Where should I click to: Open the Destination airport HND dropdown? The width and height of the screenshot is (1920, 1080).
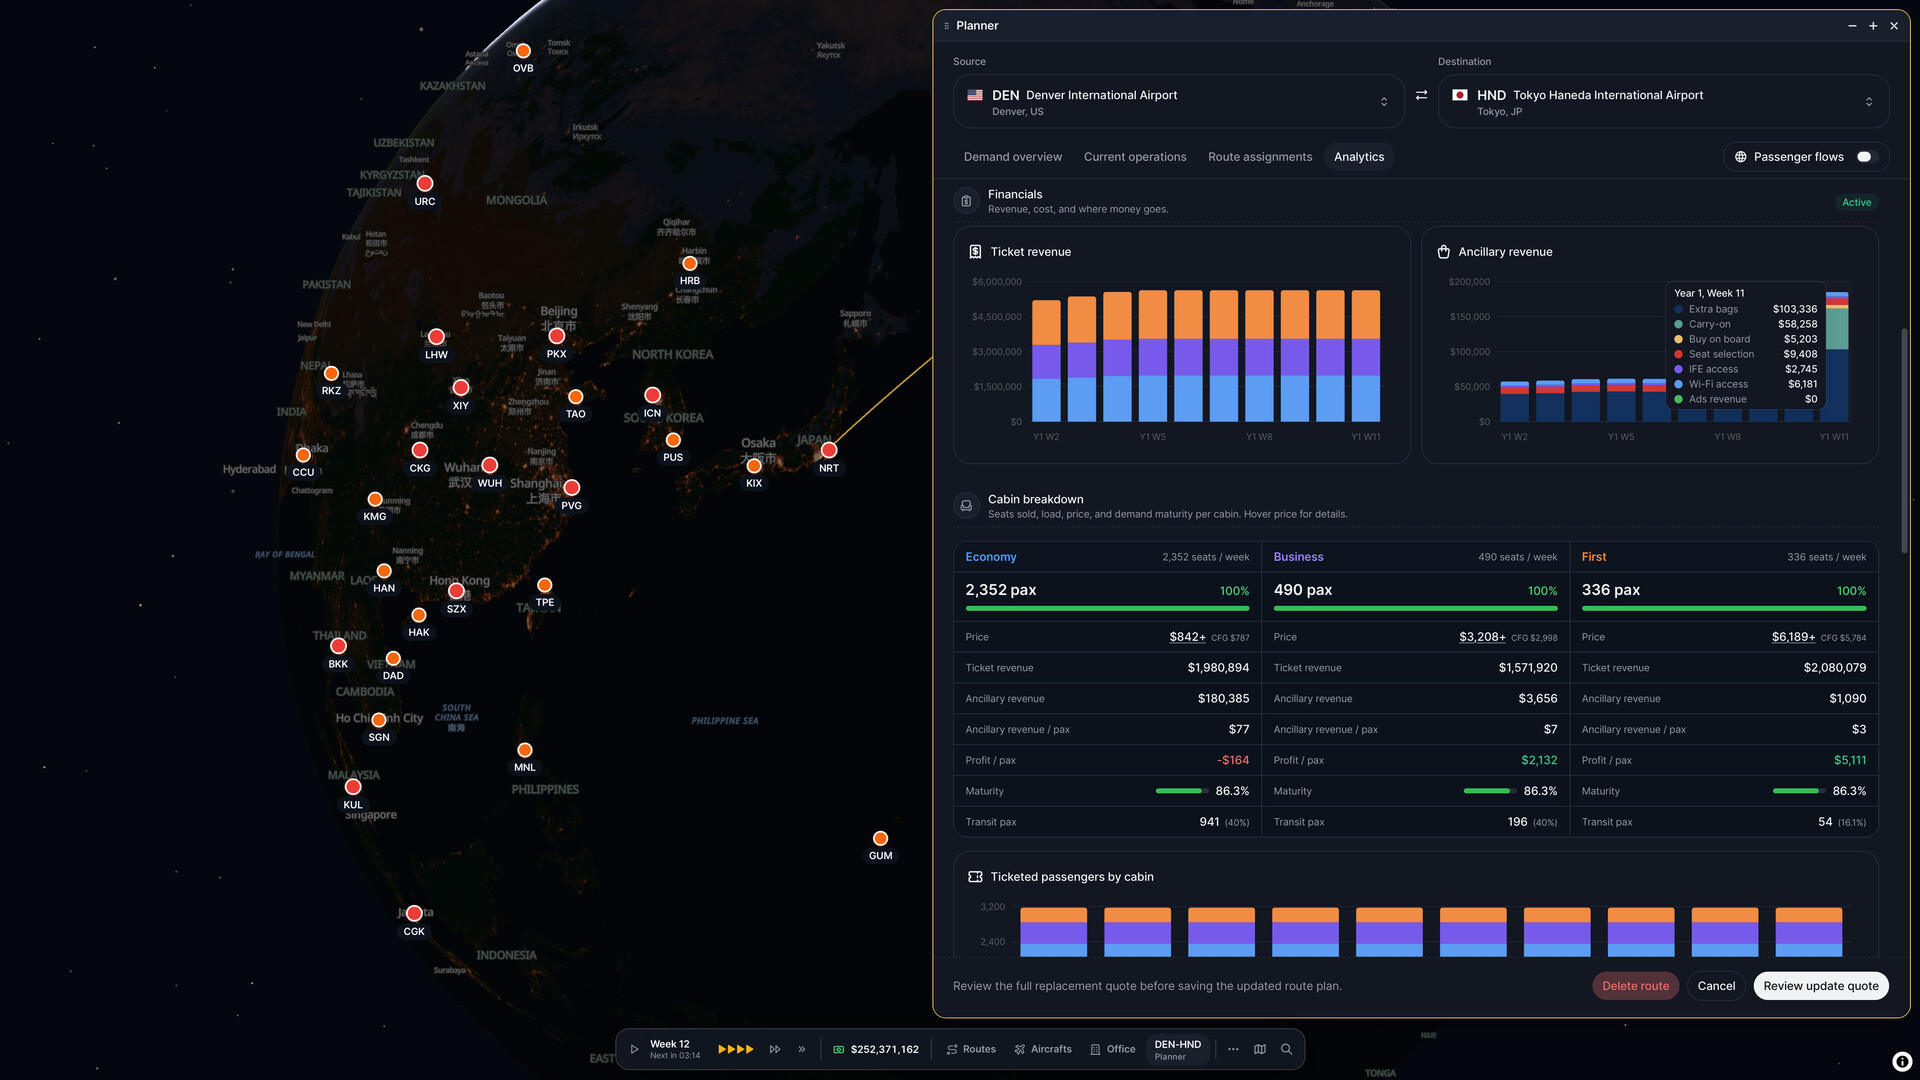coord(1663,102)
